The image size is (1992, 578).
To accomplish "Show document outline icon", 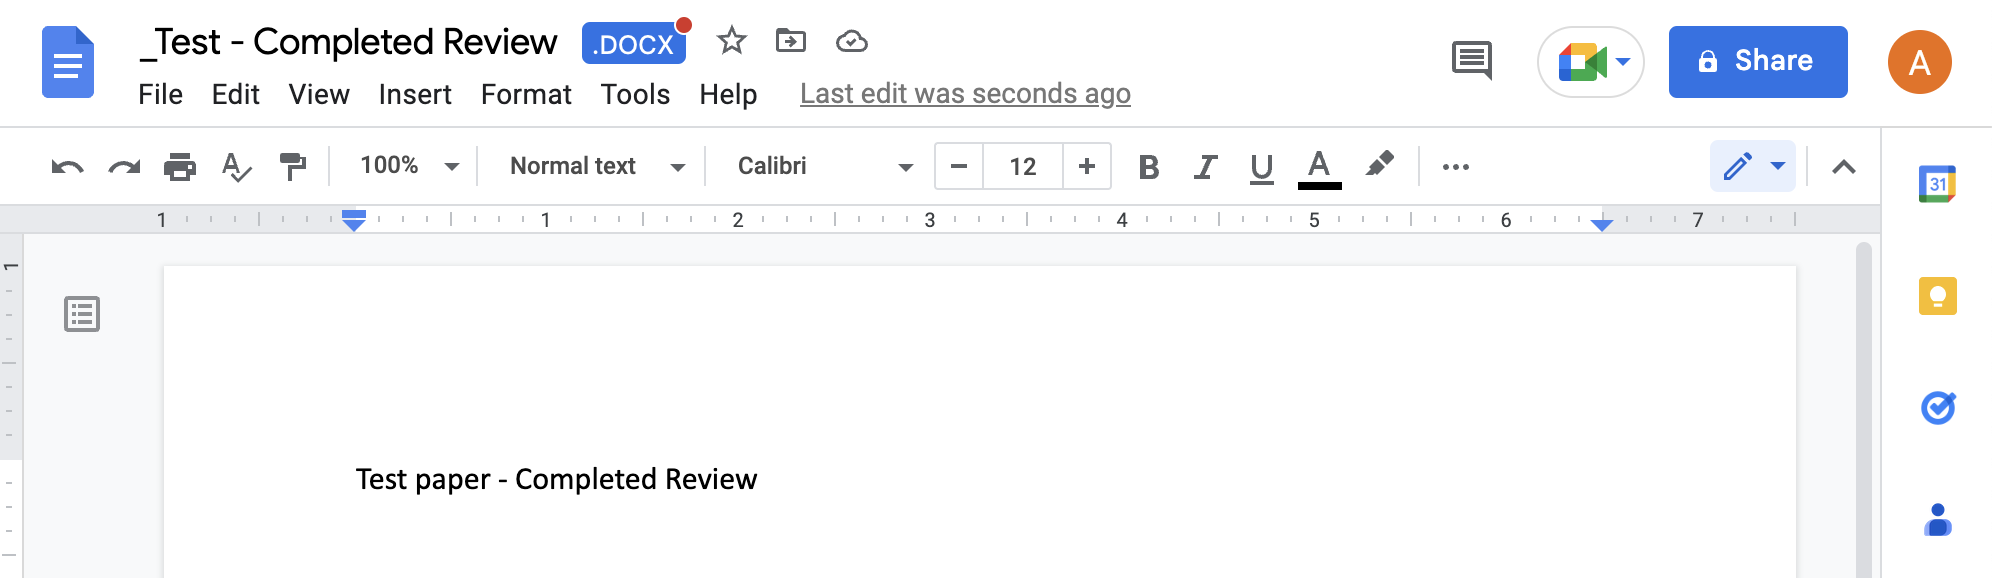I will click(x=82, y=314).
